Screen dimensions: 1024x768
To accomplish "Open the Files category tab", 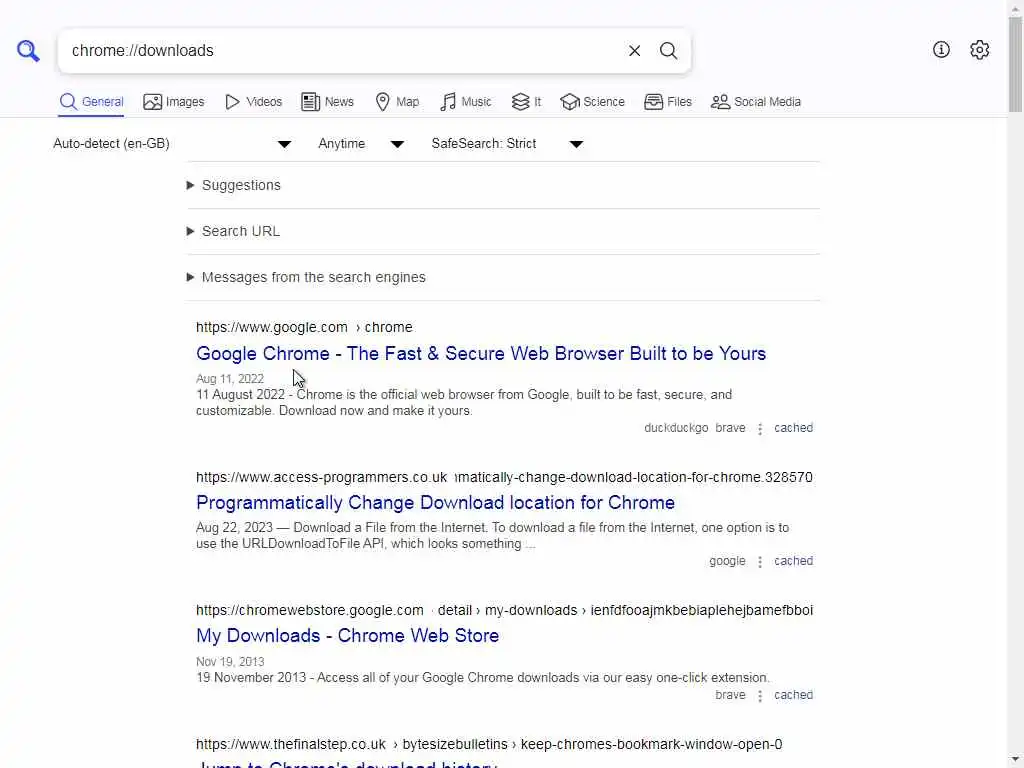I will pos(667,102).
